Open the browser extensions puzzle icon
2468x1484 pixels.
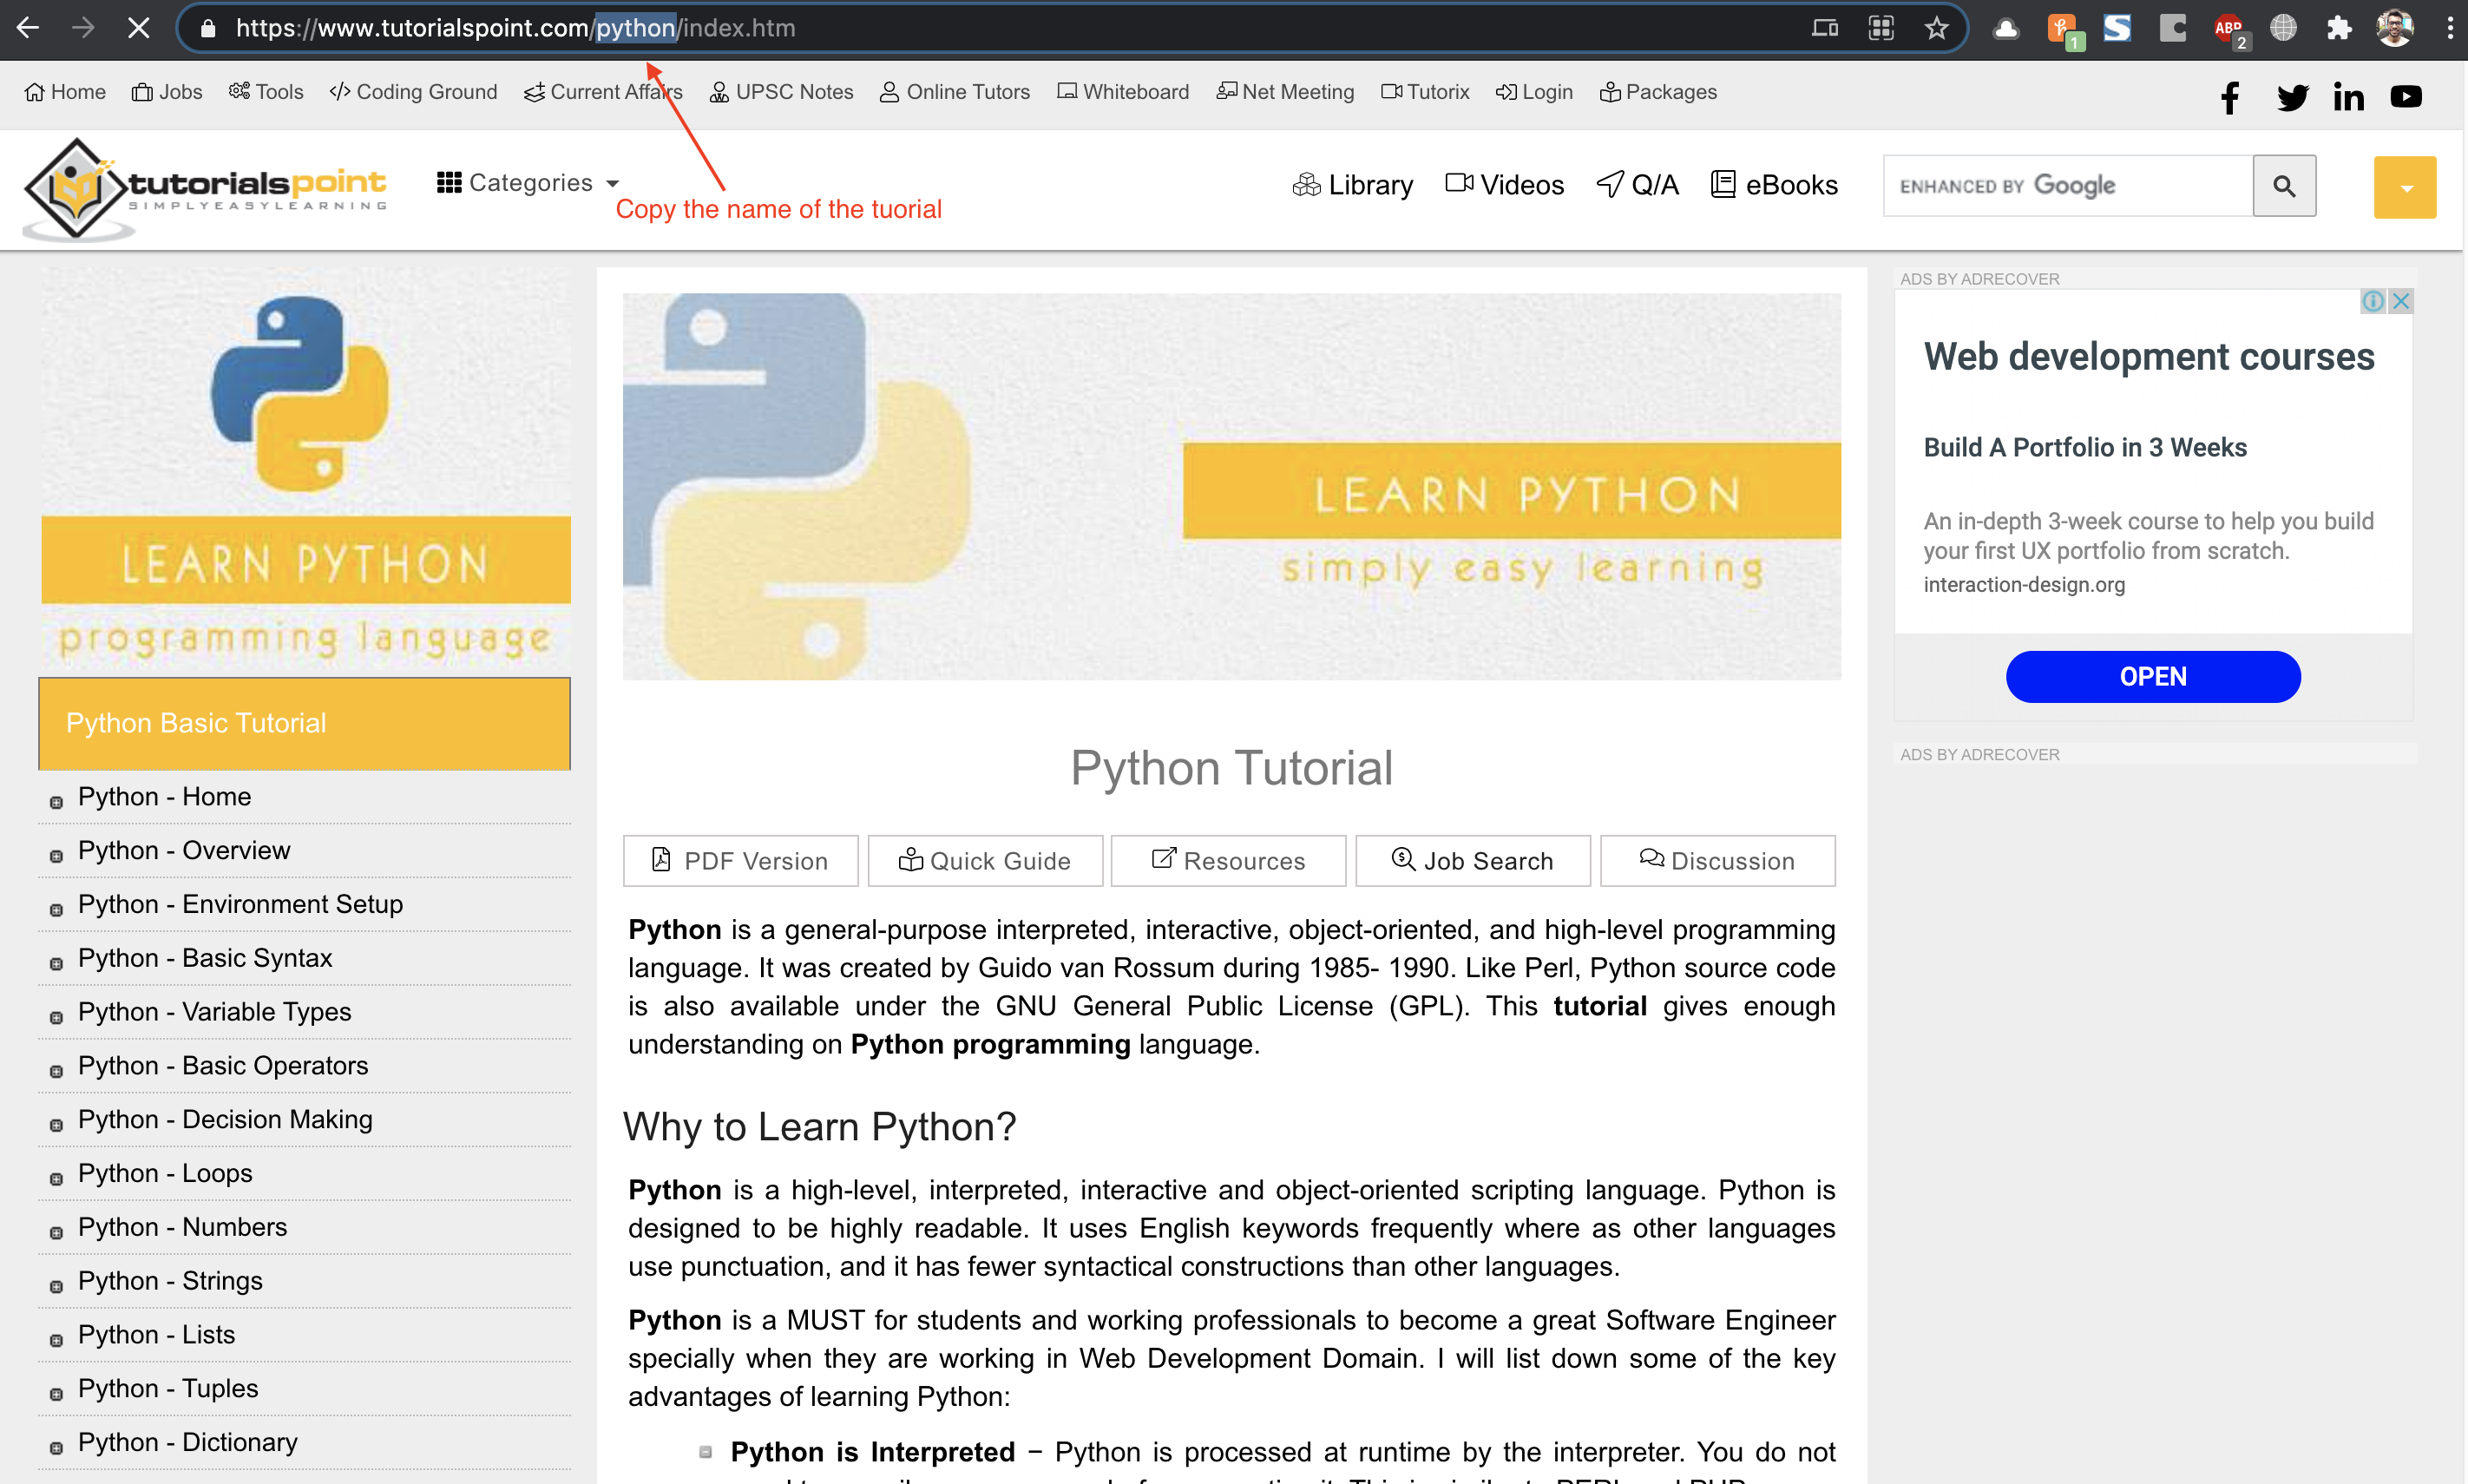2339,28
